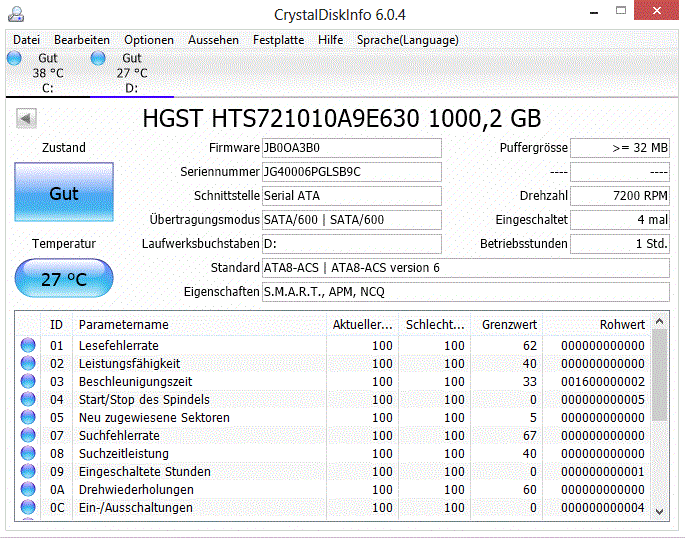The width and height of the screenshot is (685, 538).
Task: Click the Drehzahl 7200 RPM field
Action: pyautogui.click(x=620, y=196)
